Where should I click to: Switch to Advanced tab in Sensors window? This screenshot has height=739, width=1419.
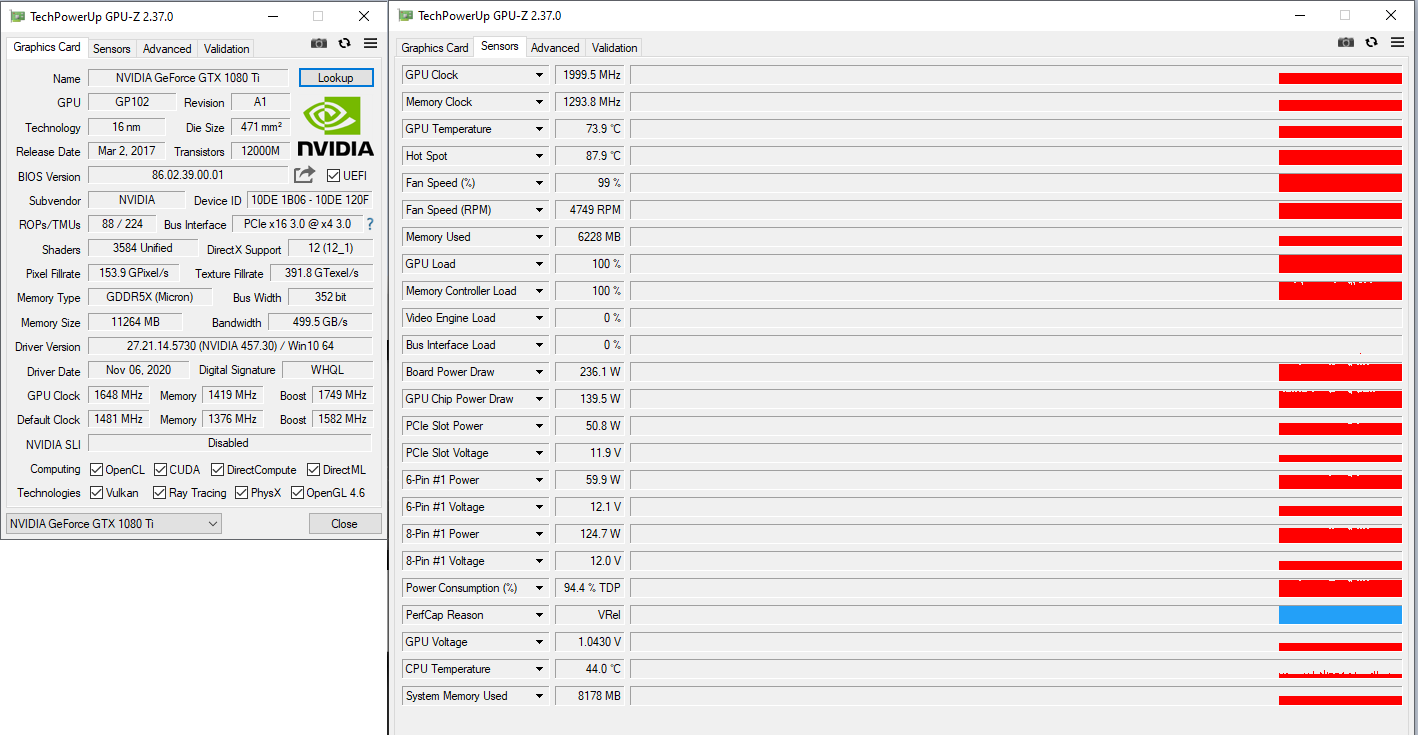(x=555, y=47)
